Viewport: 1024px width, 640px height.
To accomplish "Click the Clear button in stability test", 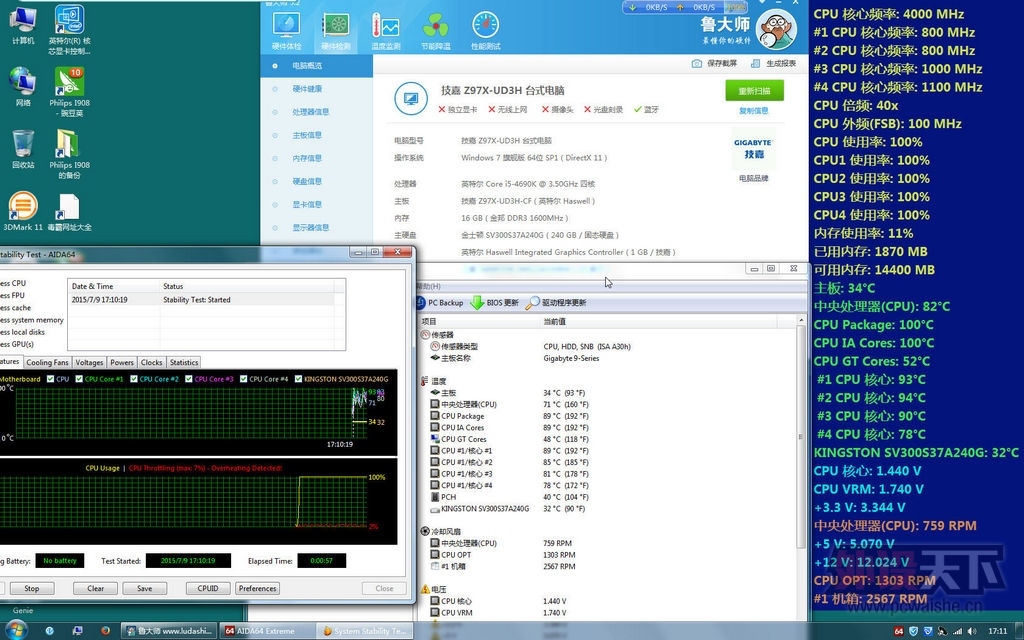I will click(x=95, y=588).
